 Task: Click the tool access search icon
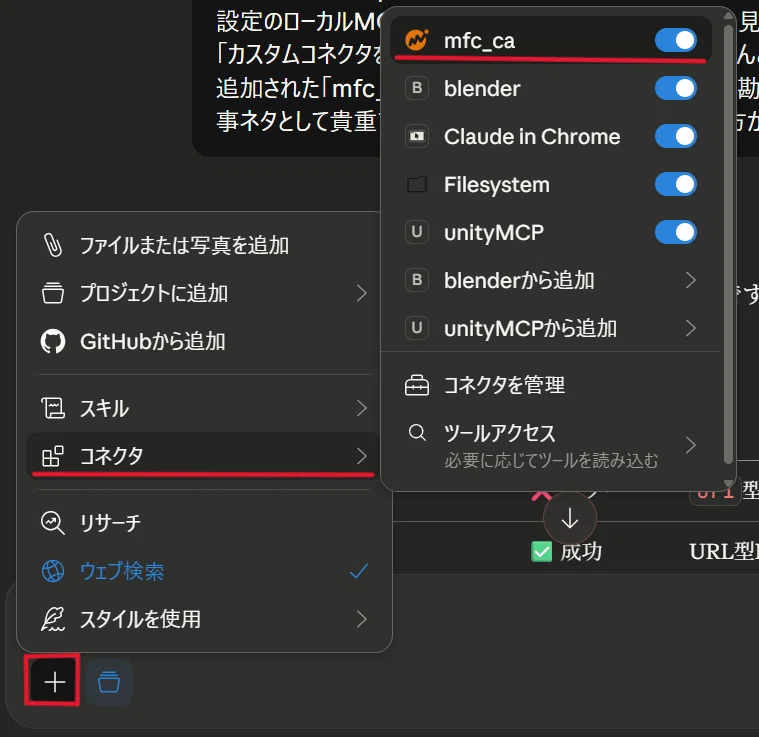click(x=417, y=432)
